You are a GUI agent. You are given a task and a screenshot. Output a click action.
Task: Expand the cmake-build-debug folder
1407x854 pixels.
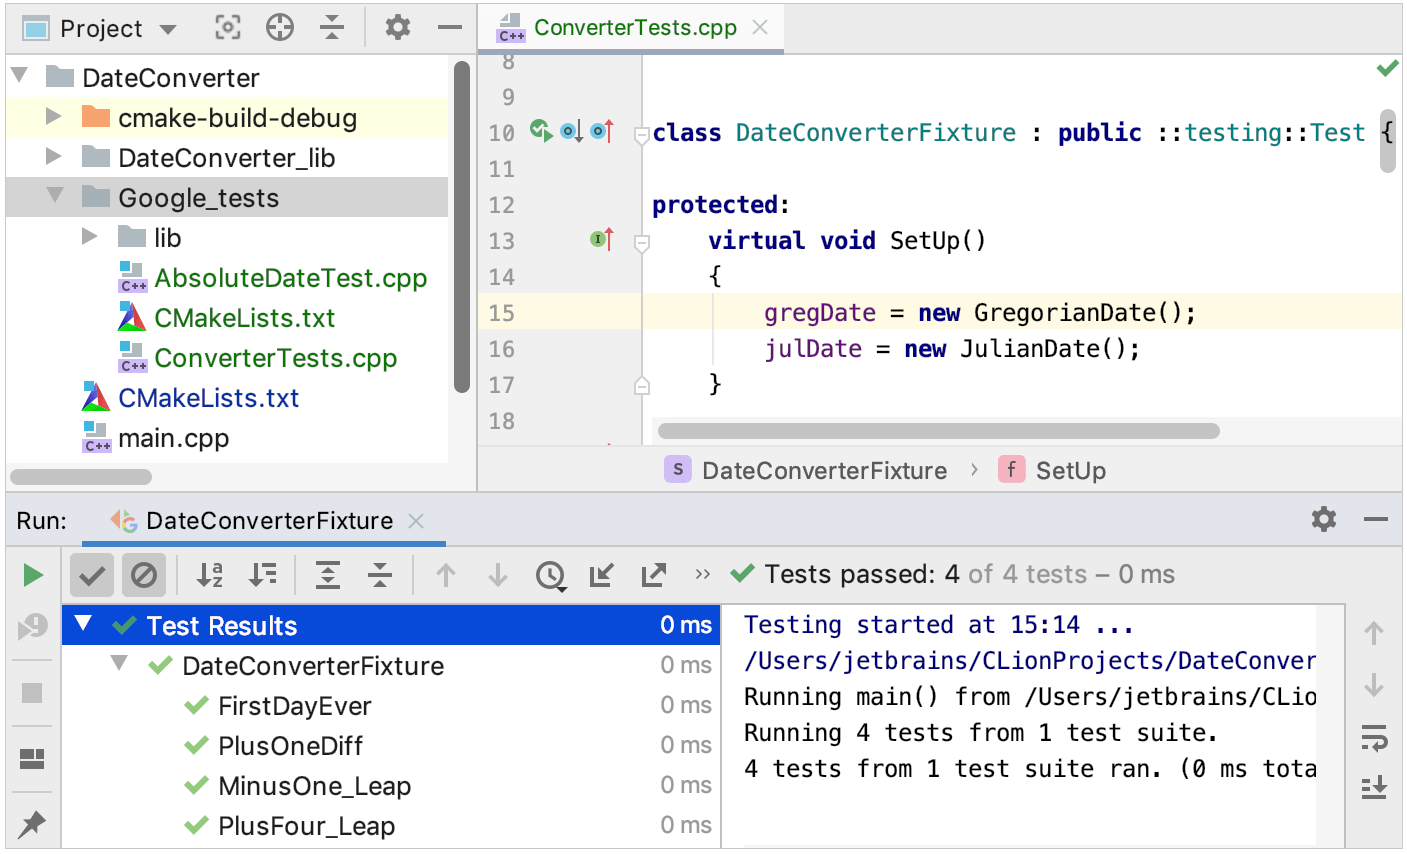click(54, 118)
